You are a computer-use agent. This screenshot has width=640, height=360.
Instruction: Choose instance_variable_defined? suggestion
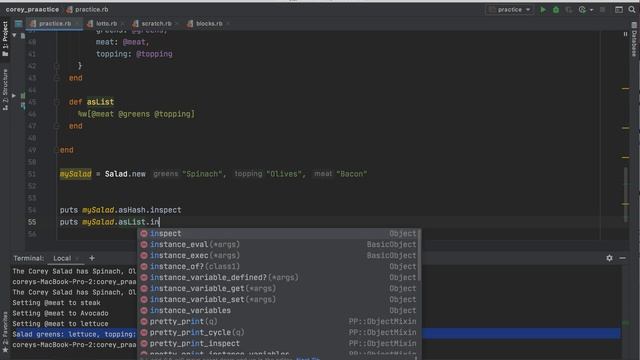[279, 278]
